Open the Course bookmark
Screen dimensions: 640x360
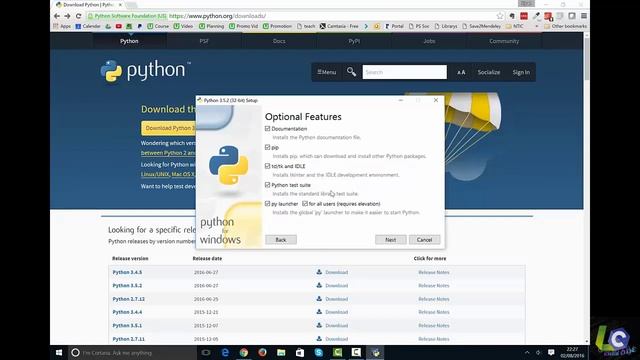158,26
